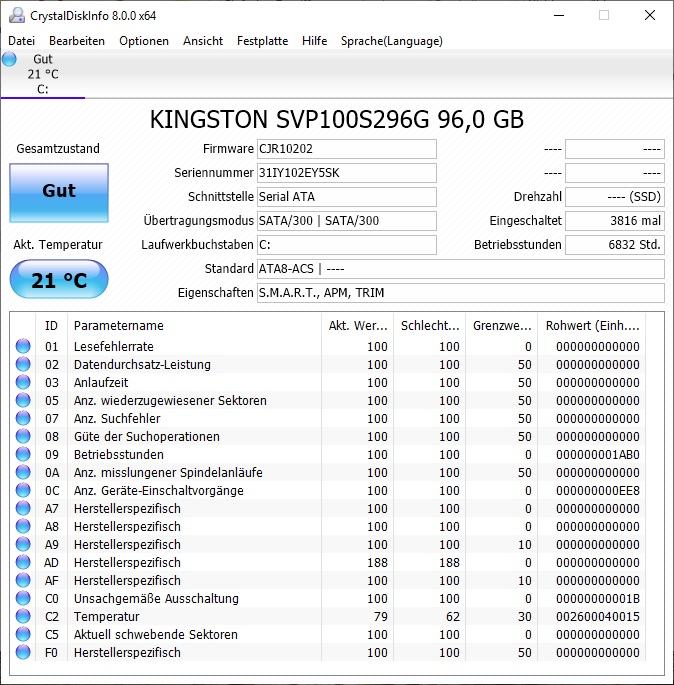Screen dimensions: 674x685
Task: Click the Firmware field CJR10202
Action: pyautogui.click(x=347, y=149)
